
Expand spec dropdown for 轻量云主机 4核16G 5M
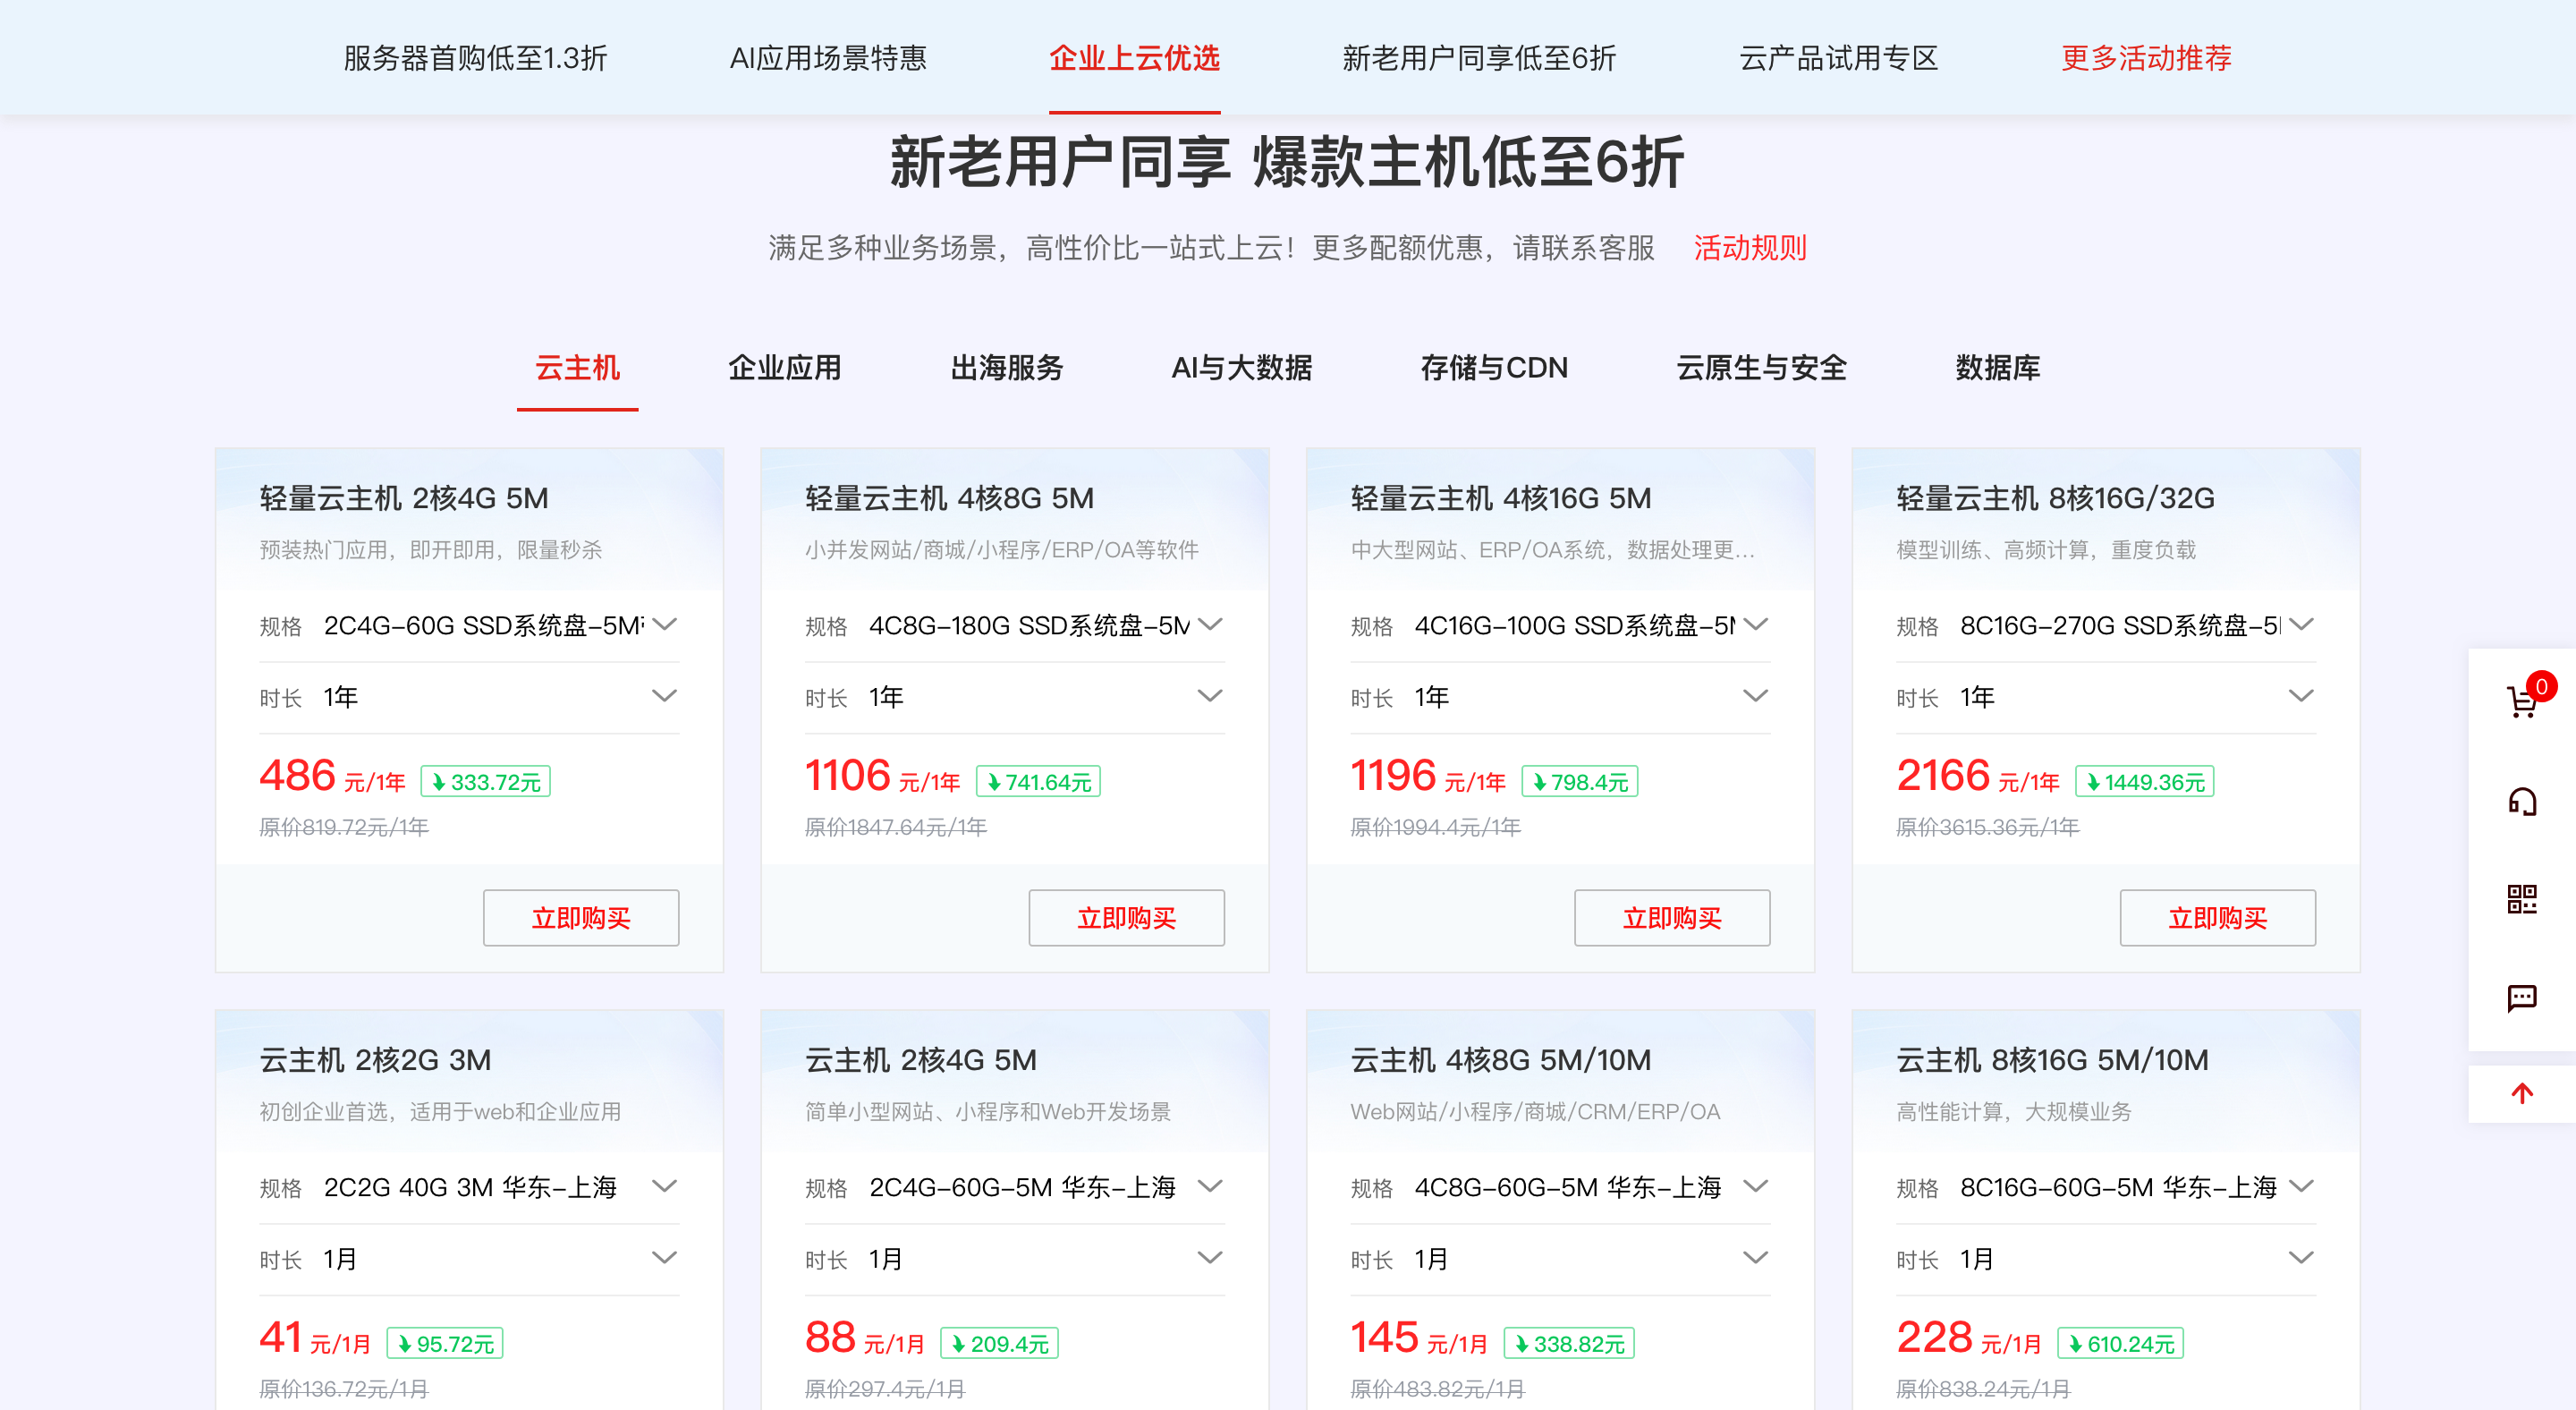tap(1755, 625)
